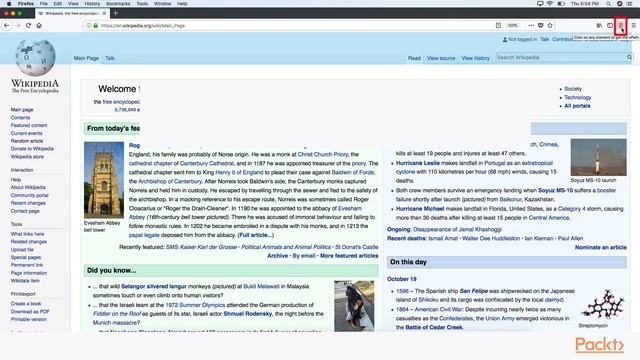This screenshot has width=640, height=360.
Task: Click the All portals link
Action: pyautogui.click(x=577, y=106)
